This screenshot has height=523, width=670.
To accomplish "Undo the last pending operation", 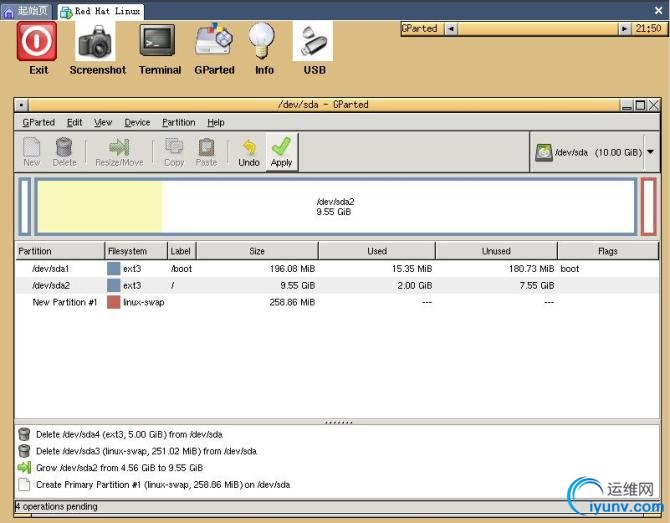I will click(x=249, y=152).
